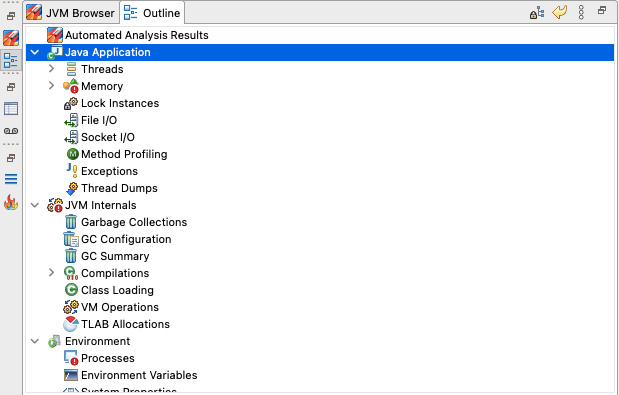
Task: Click the Thread Dumps icon
Action: pyautogui.click(x=72, y=188)
